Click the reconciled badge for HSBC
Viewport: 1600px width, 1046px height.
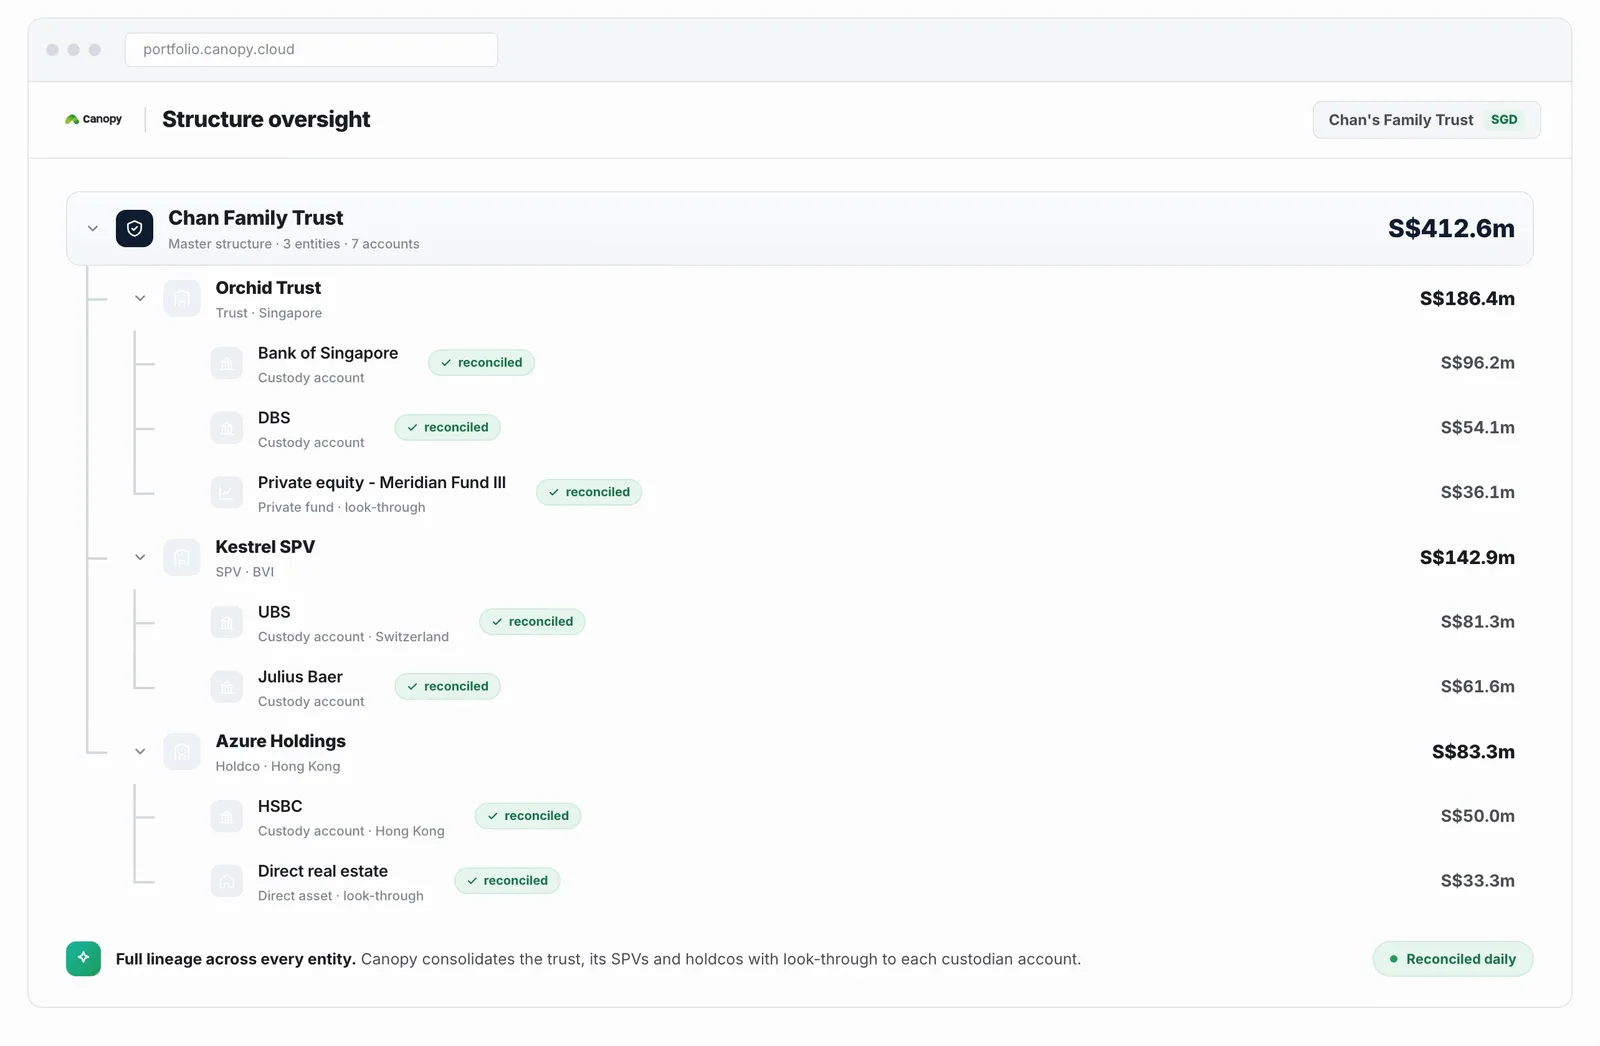click(528, 816)
